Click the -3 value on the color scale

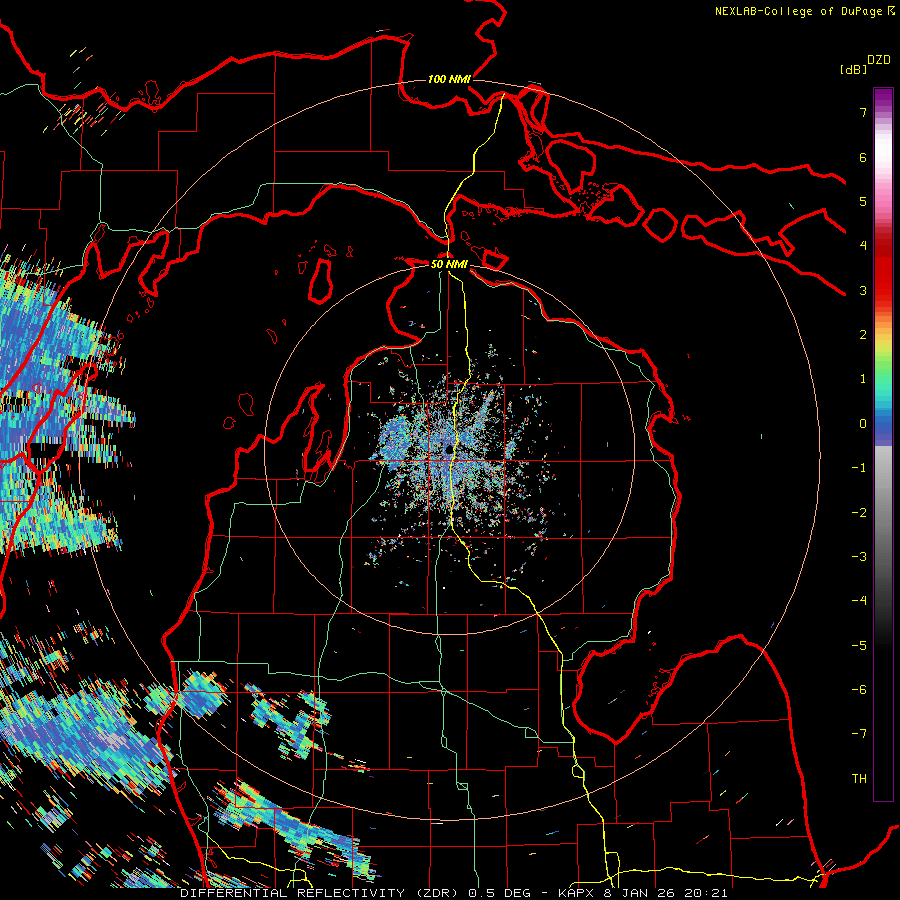click(859, 557)
